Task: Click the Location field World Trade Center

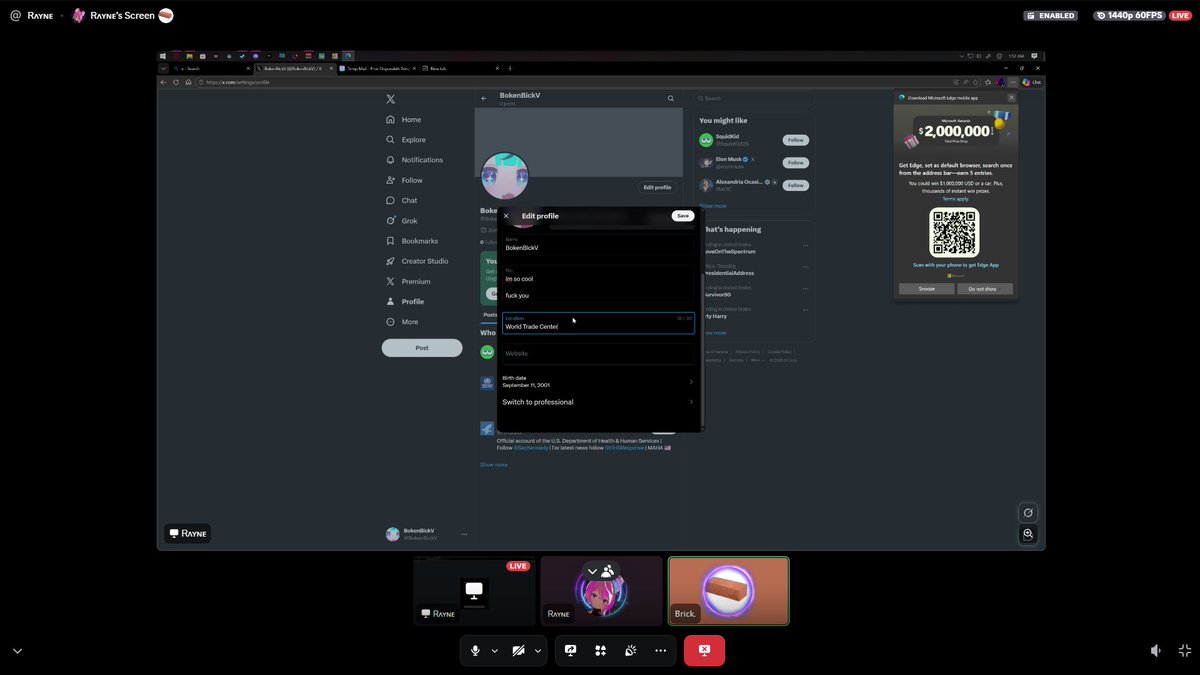Action: coord(598,323)
